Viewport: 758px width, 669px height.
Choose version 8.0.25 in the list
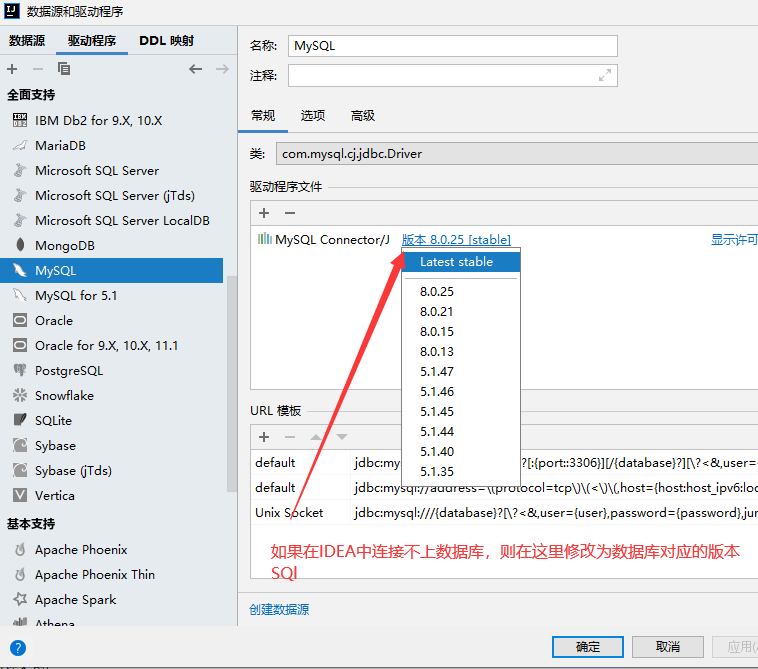point(461,291)
